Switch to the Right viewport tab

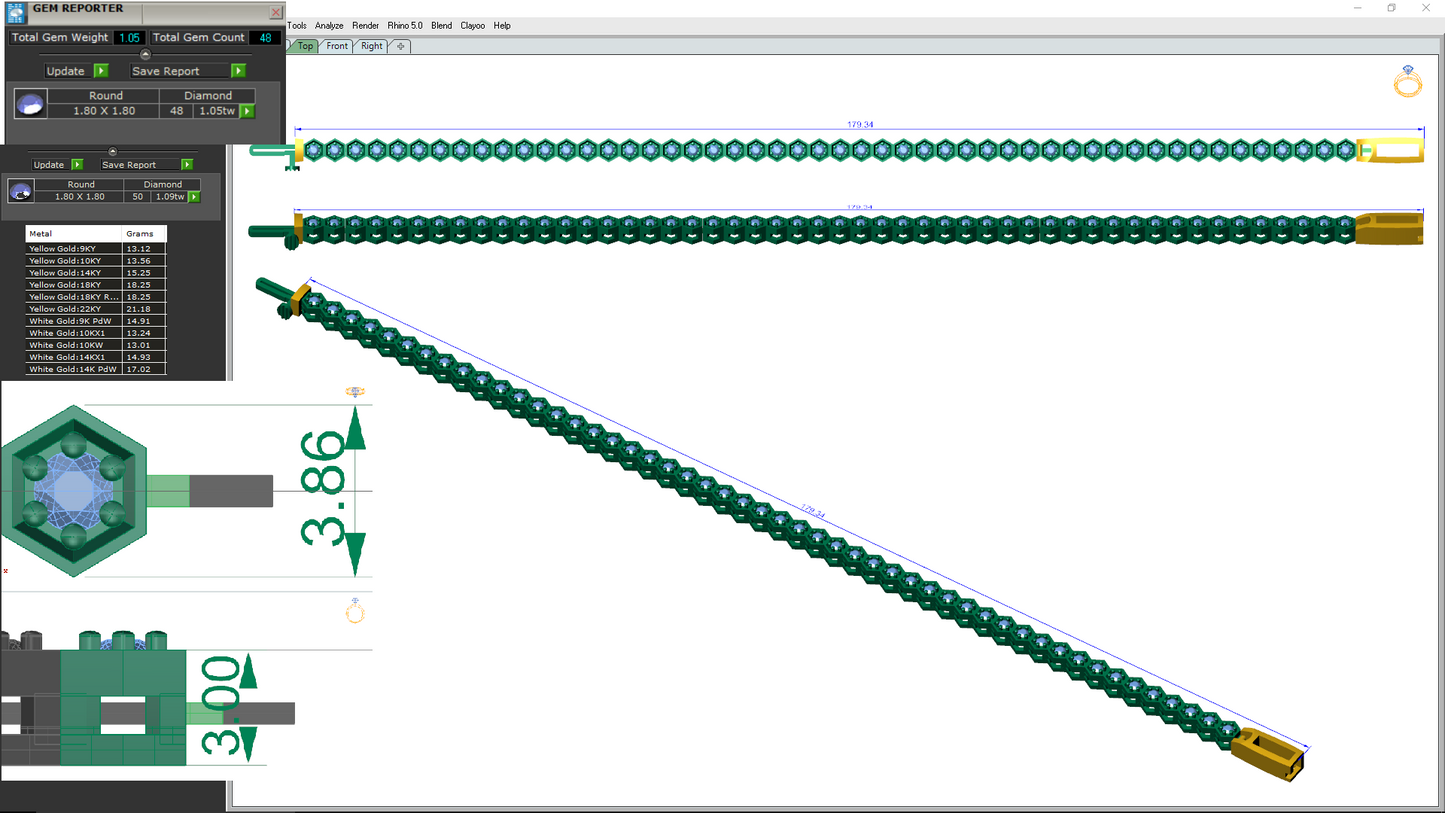(372, 46)
